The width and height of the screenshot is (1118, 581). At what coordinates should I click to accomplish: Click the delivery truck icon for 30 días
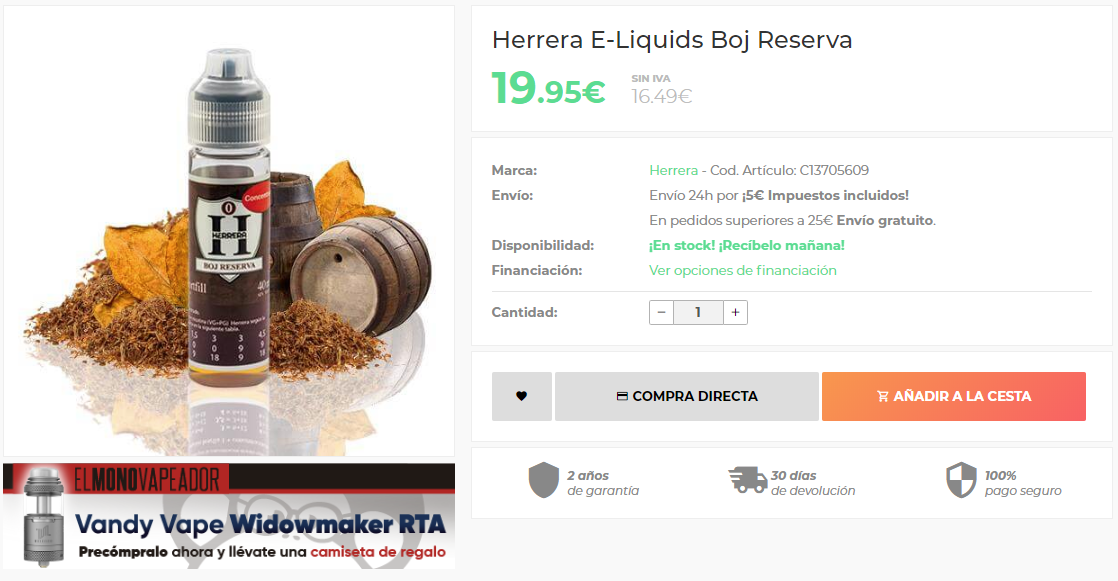(x=747, y=480)
